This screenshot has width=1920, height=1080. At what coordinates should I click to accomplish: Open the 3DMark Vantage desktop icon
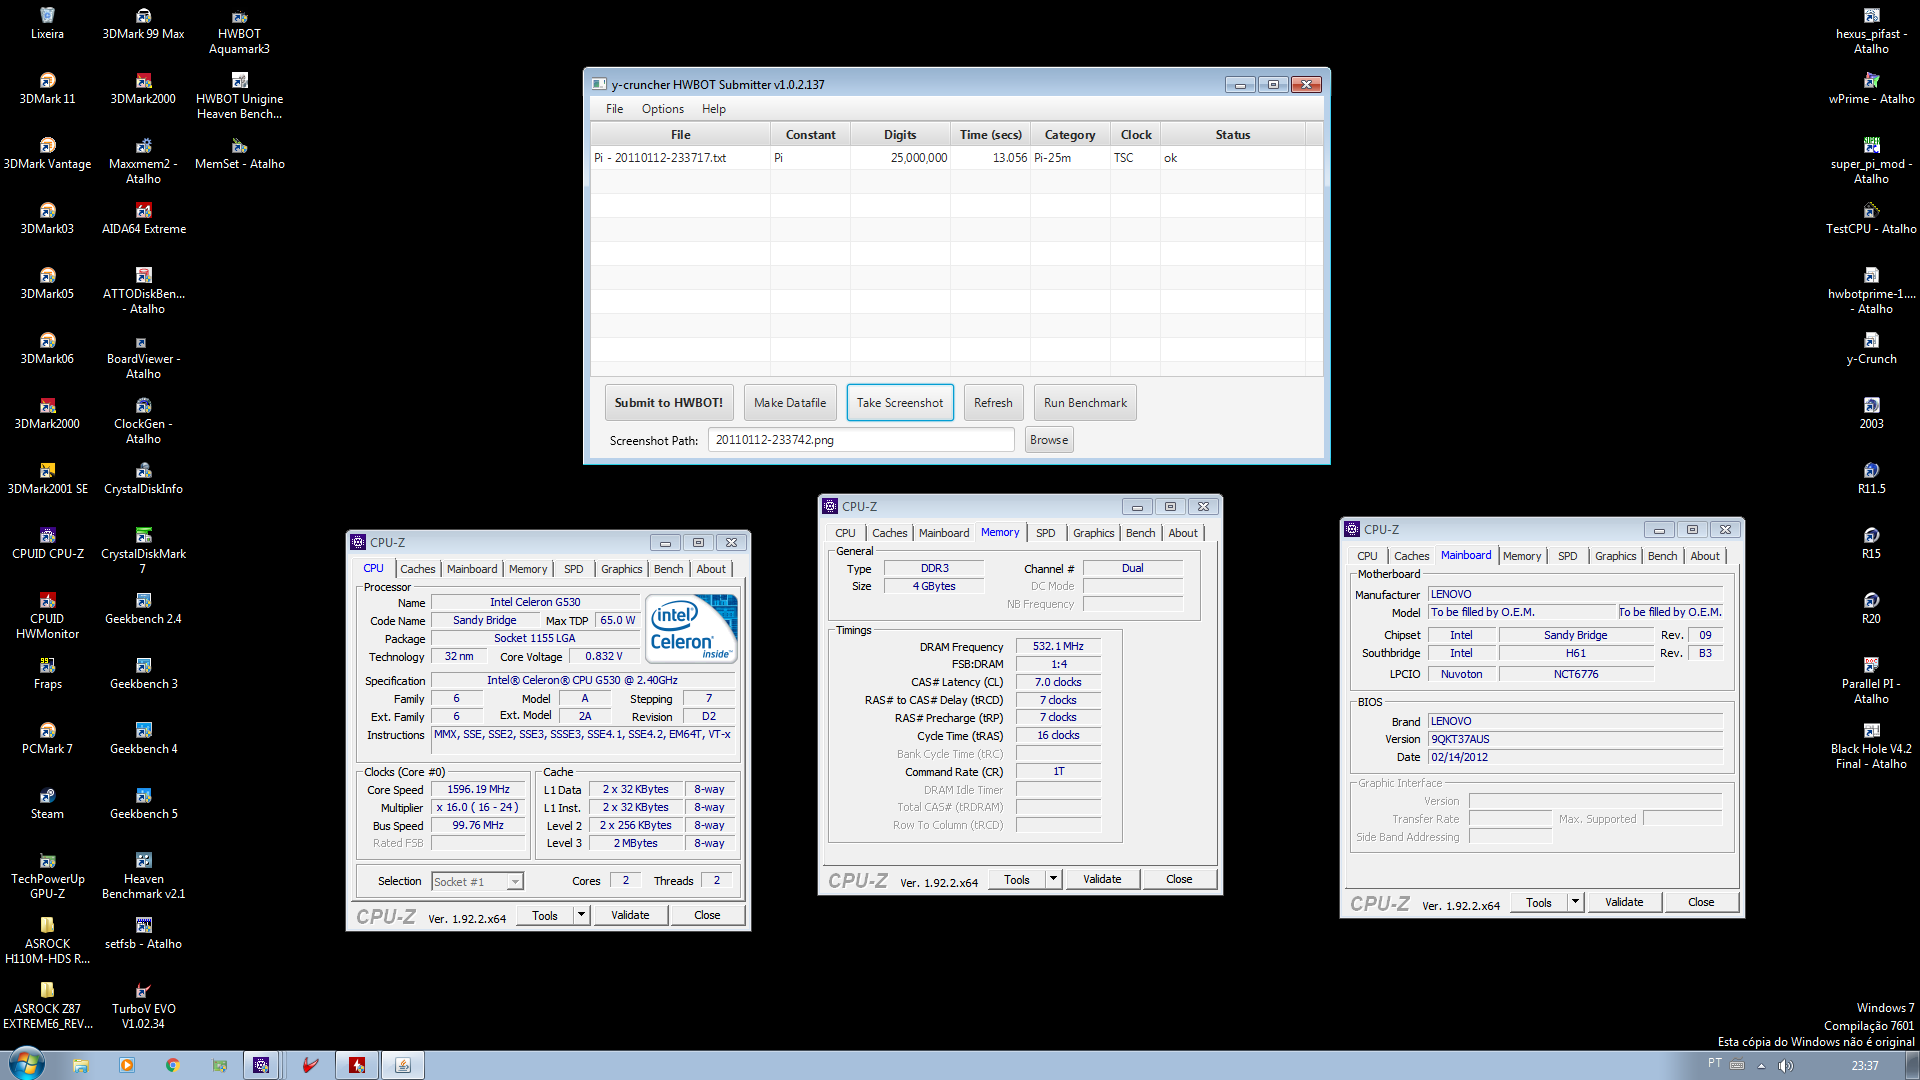[x=47, y=154]
